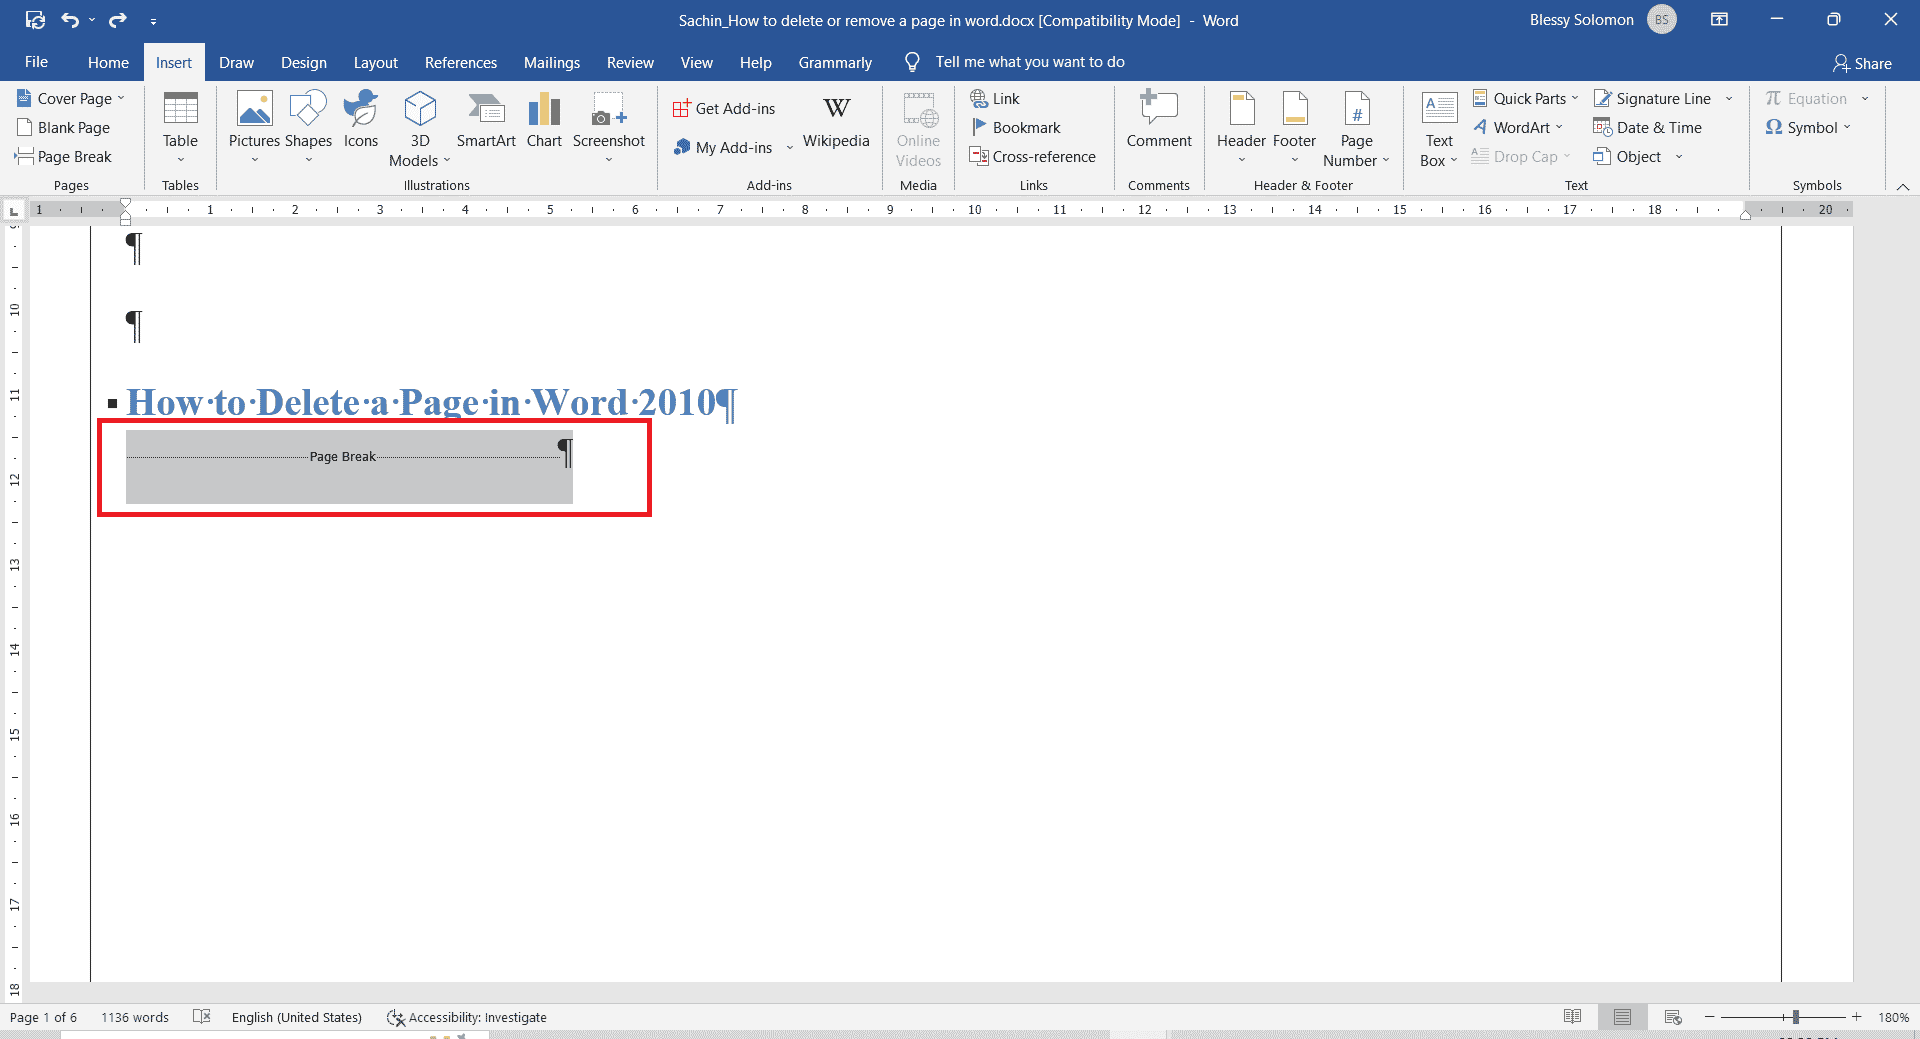Viewport: 1920px width, 1039px height.
Task: Expand the Object dropdown arrow
Action: (1679, 156)
